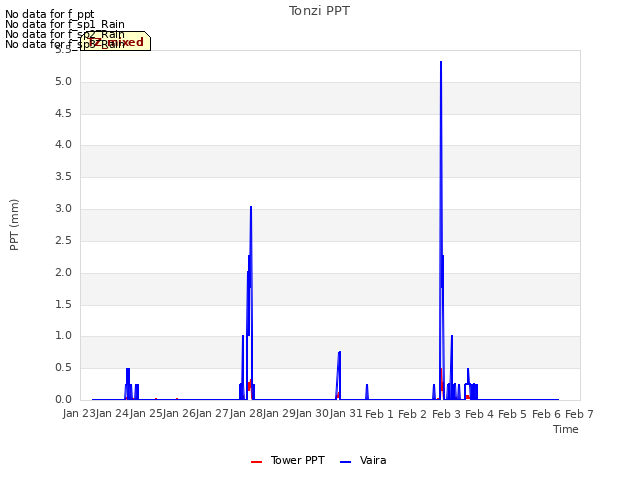Click the 'No data for f_sp1_Rain' message
Image resolution: width=640 pixels, height=480 pixels.
click(x=65, y=24)
